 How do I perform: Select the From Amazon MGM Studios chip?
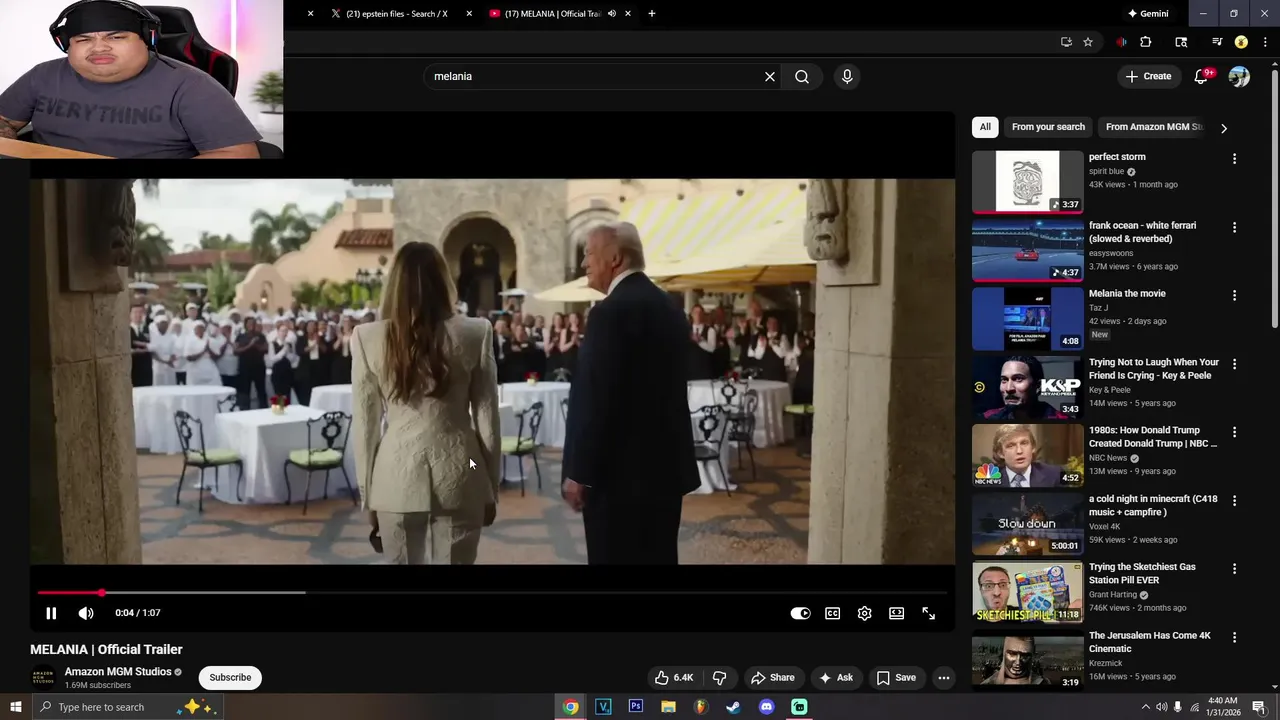(1154, 127)
